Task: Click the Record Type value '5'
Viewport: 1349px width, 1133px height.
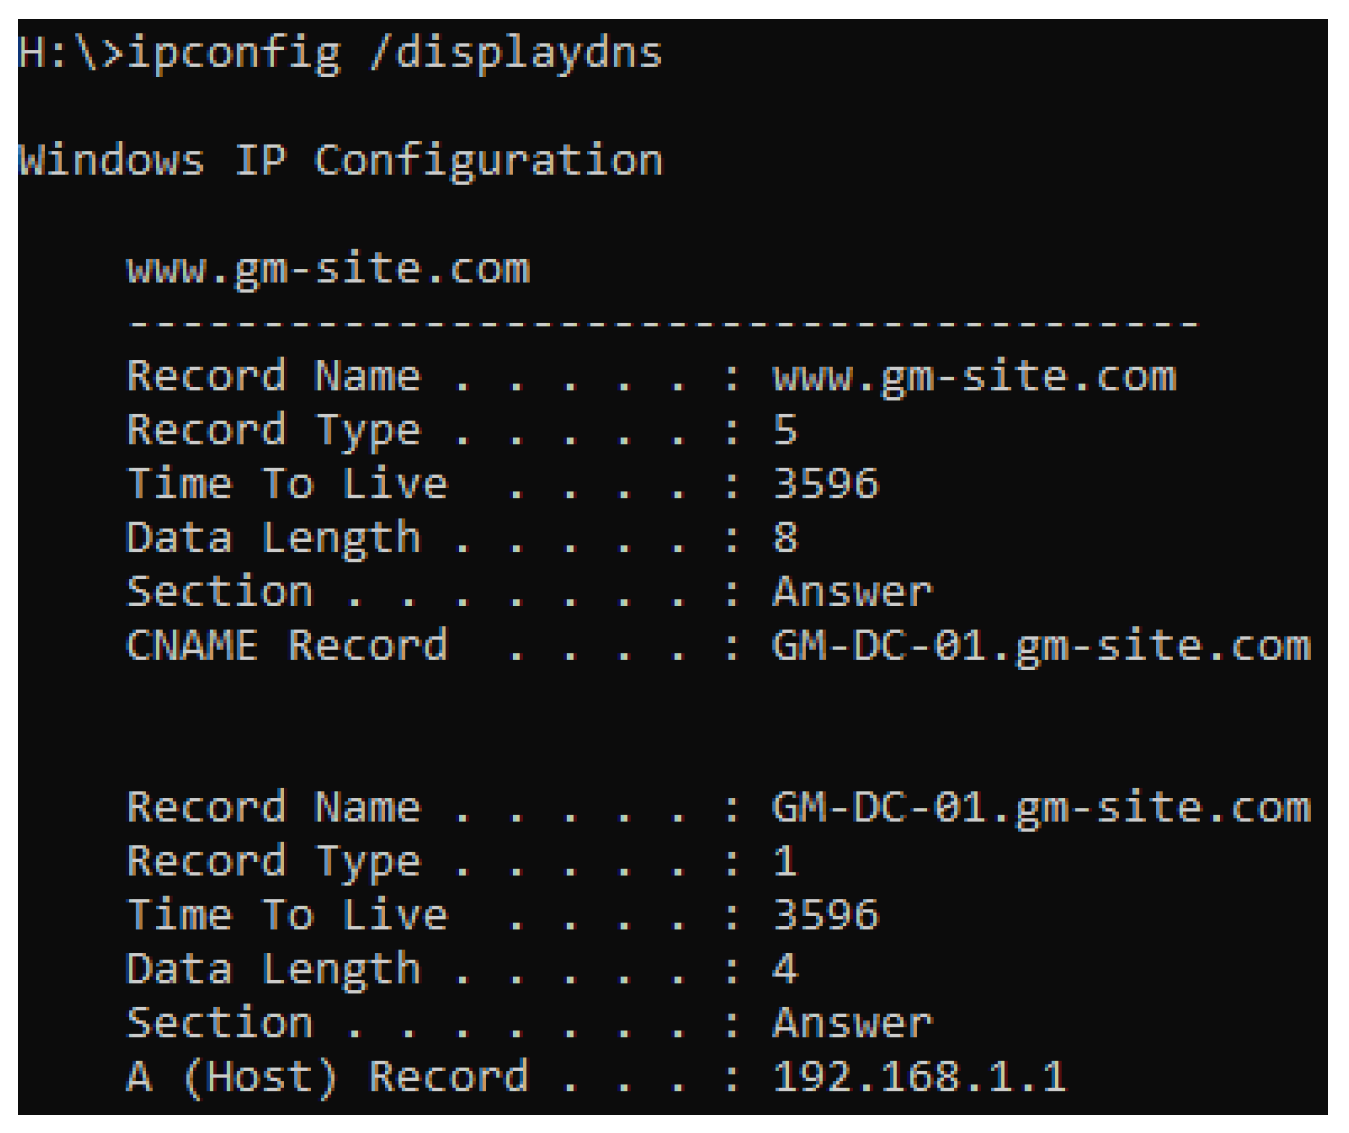Action: pyautogui.click(x=785, y=430)
